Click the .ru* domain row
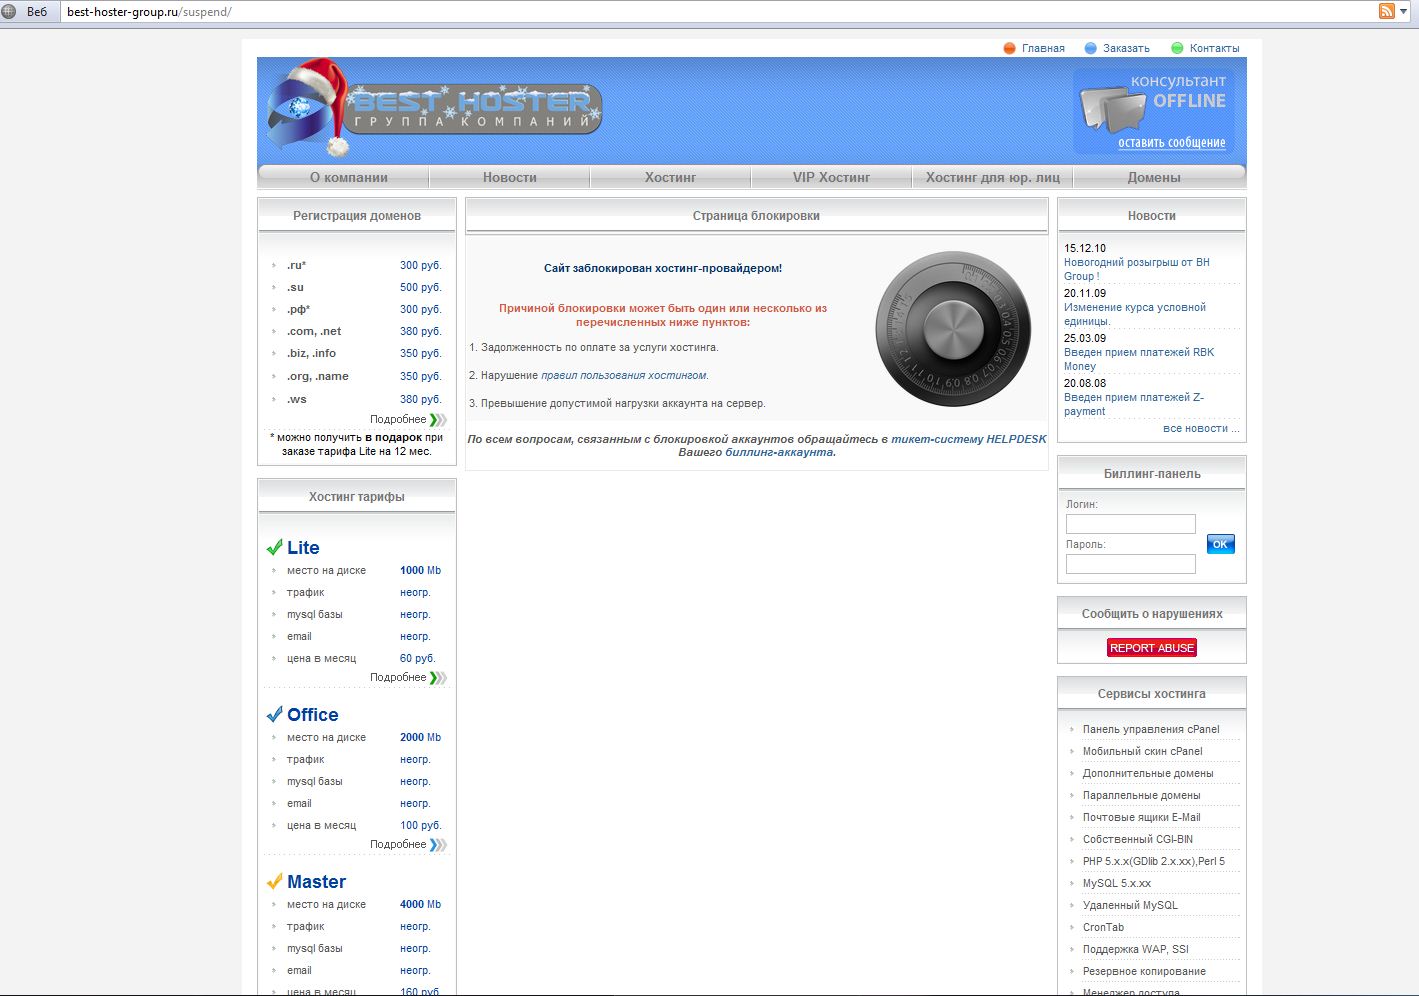Image resolution: width=1419 pixels, height=996 pixels. coord(356,265)
